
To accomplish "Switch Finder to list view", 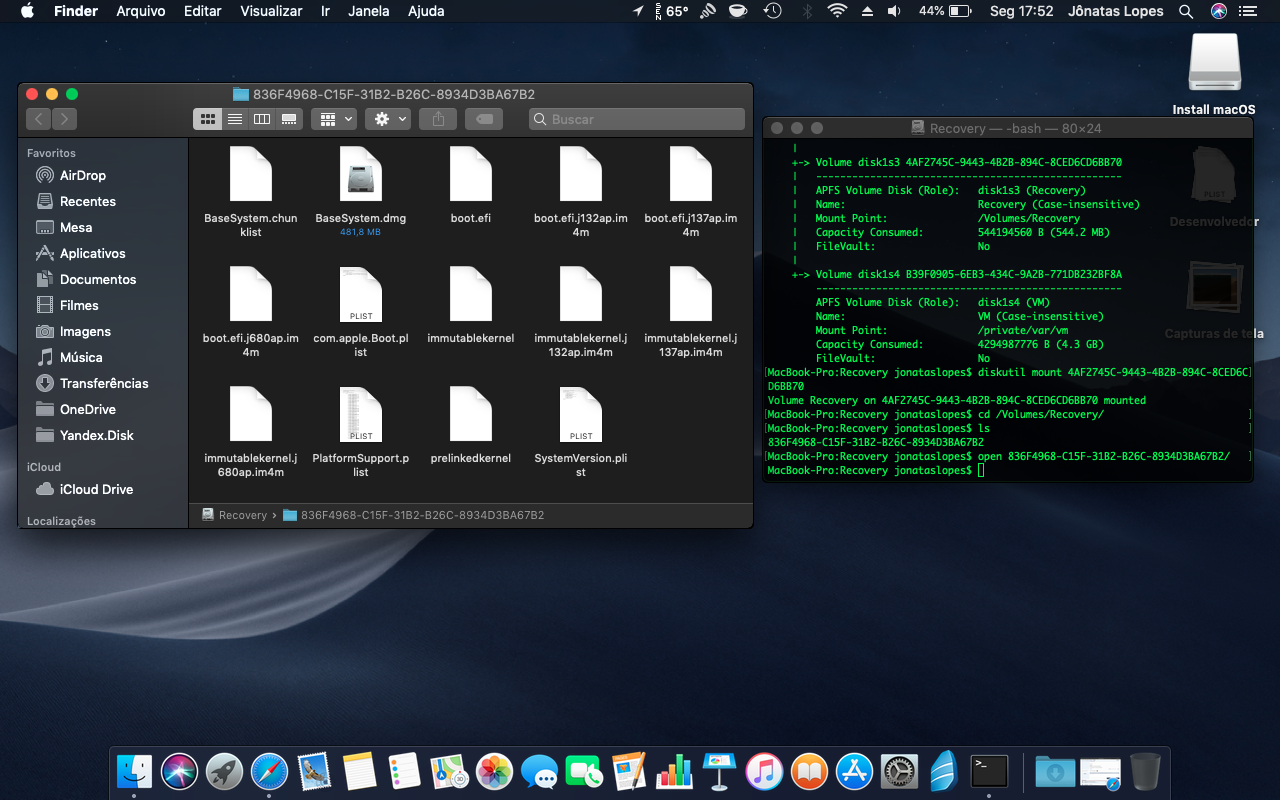I will [235, 119].
